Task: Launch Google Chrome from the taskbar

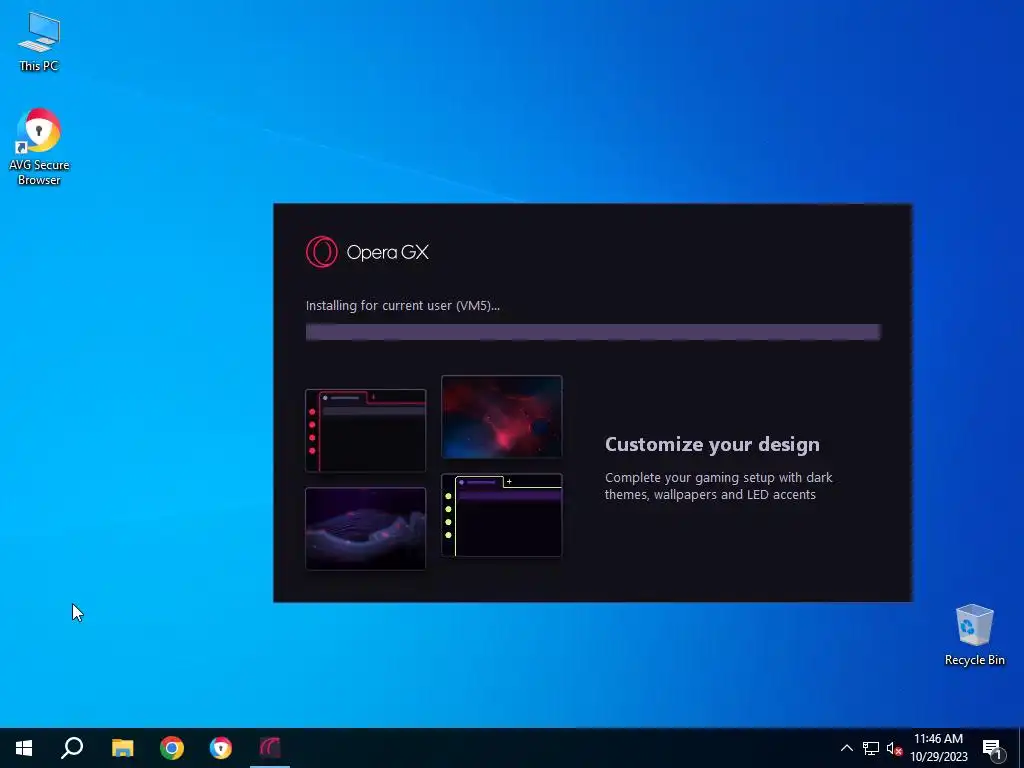Action: pos(172,748)
